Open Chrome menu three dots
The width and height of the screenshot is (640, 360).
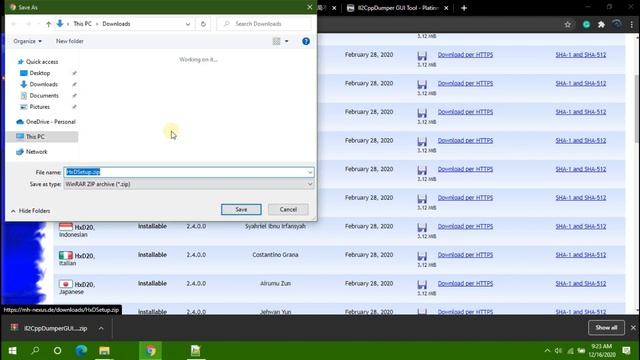click(631, 24)
